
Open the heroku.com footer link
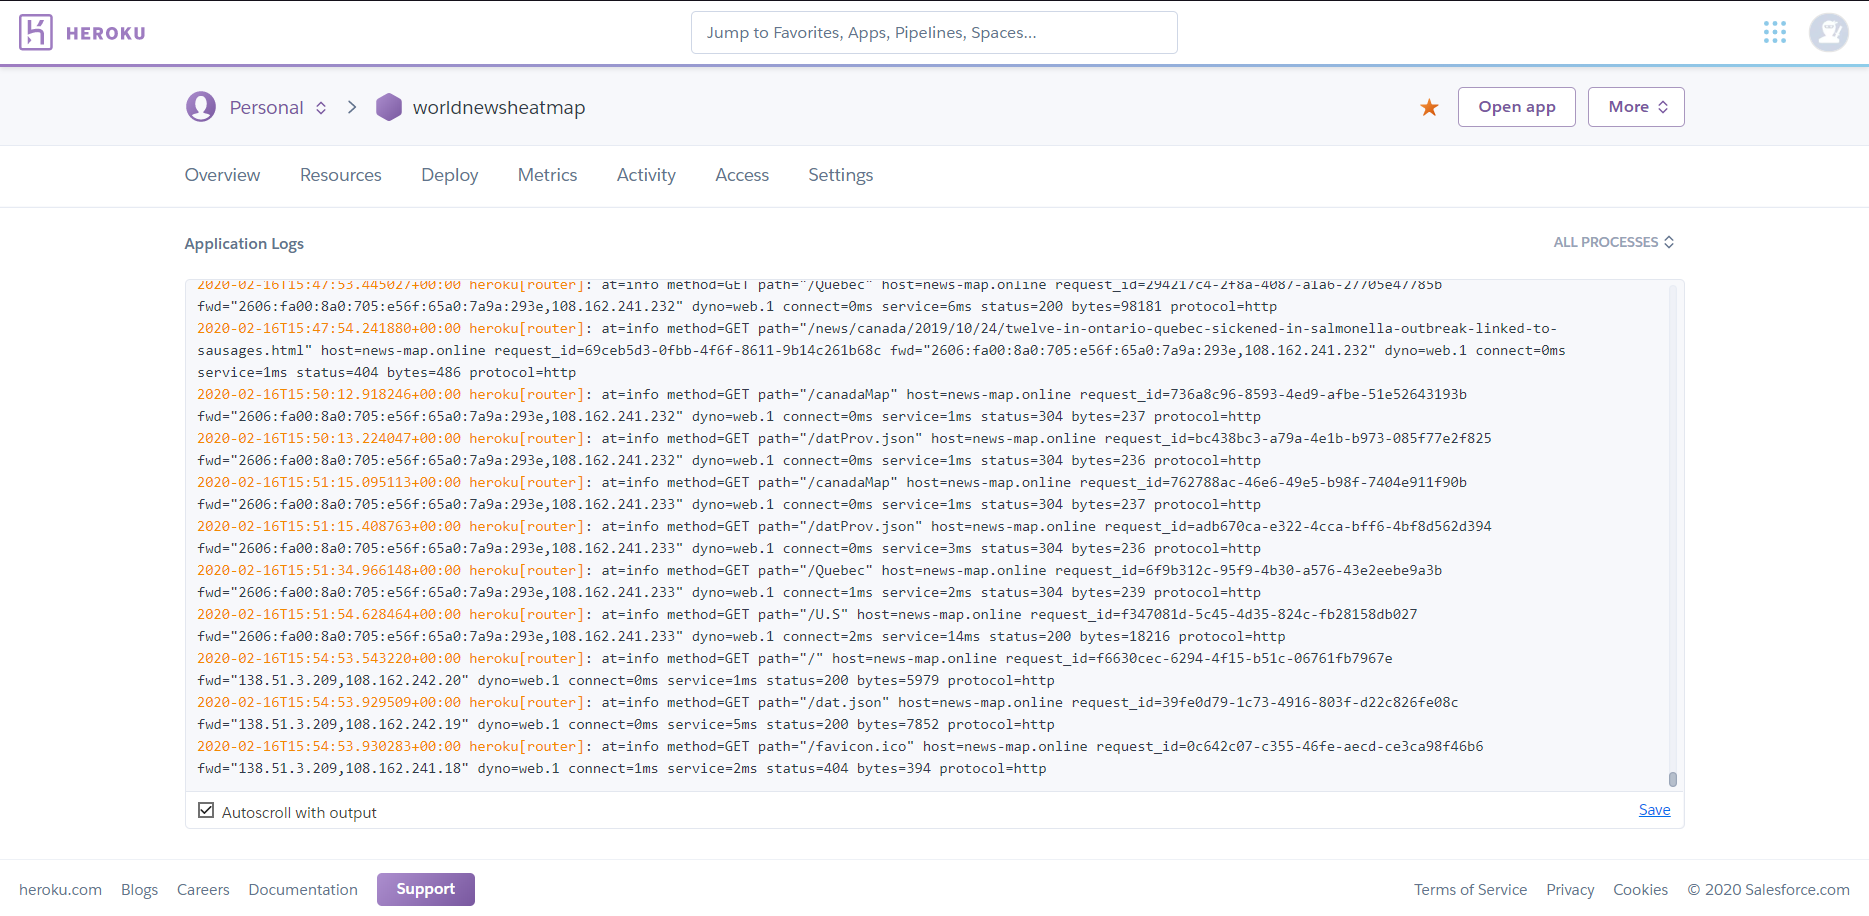[x=60, y=890]
